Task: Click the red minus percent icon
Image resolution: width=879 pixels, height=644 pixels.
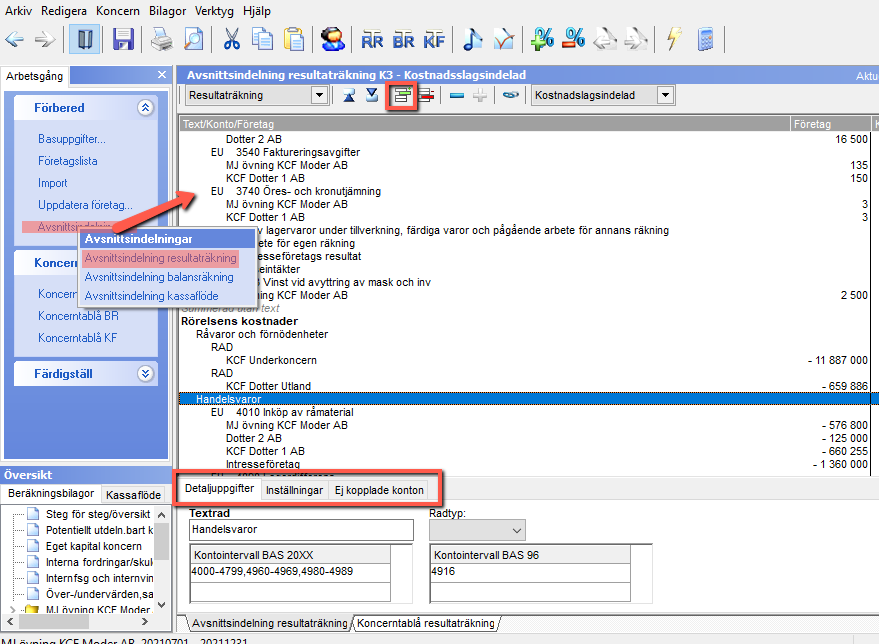Action: (574, 39)
